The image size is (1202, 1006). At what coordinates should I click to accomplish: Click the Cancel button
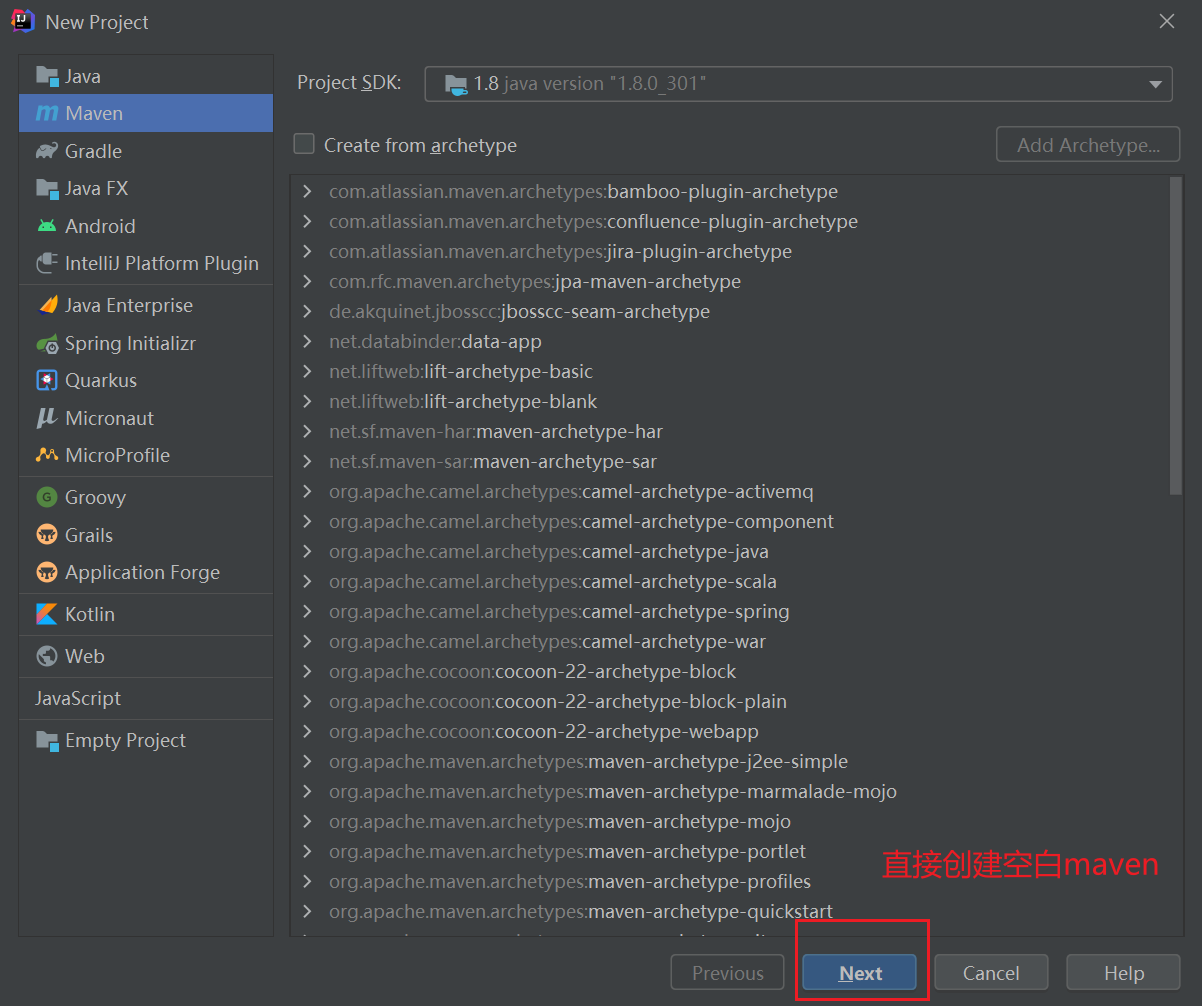(991, 973)
